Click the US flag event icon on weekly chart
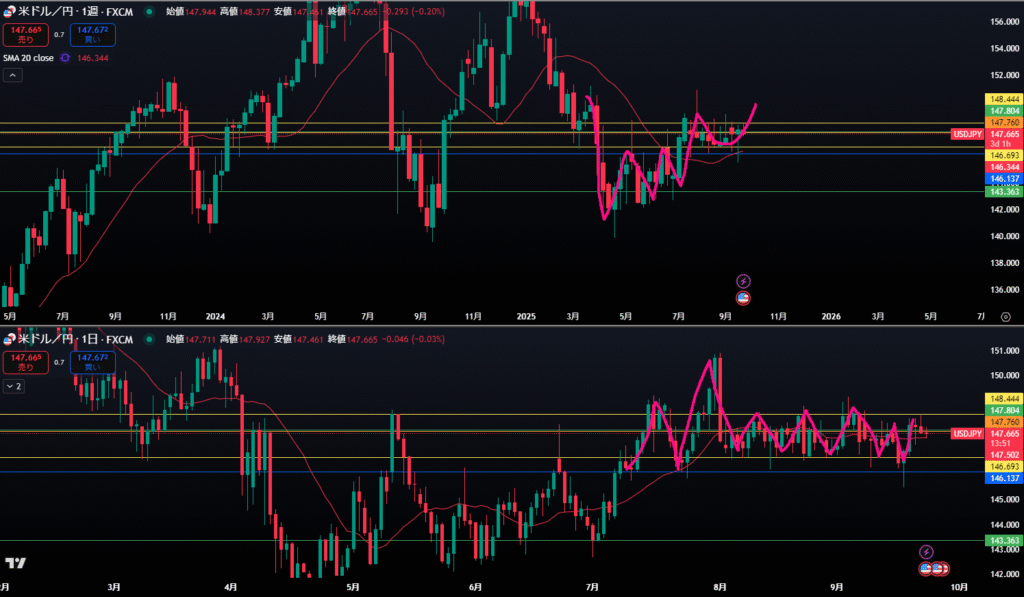Screen dimensions: 1024x597 743,297
